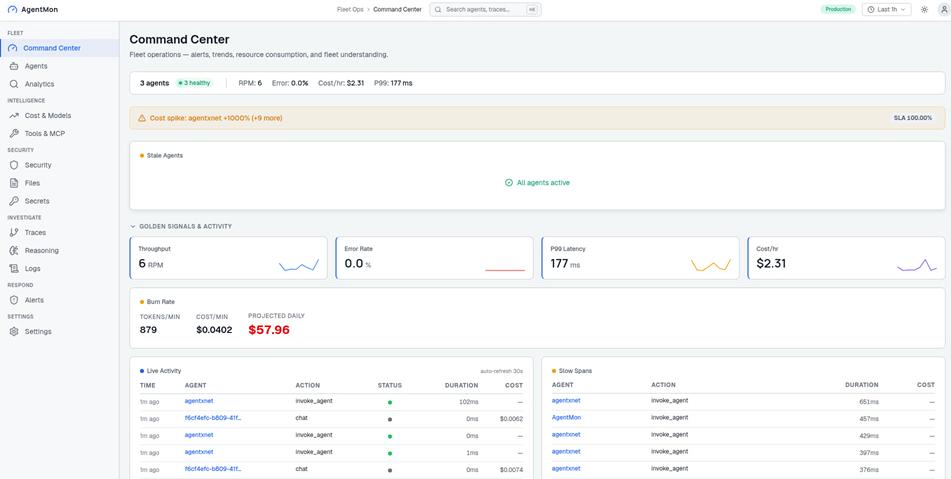Image resolution: width=951 pixels, height=479 pixels.
Task: Toggle the light/dark theme sun icon
Action: click(x=924, y=9)
